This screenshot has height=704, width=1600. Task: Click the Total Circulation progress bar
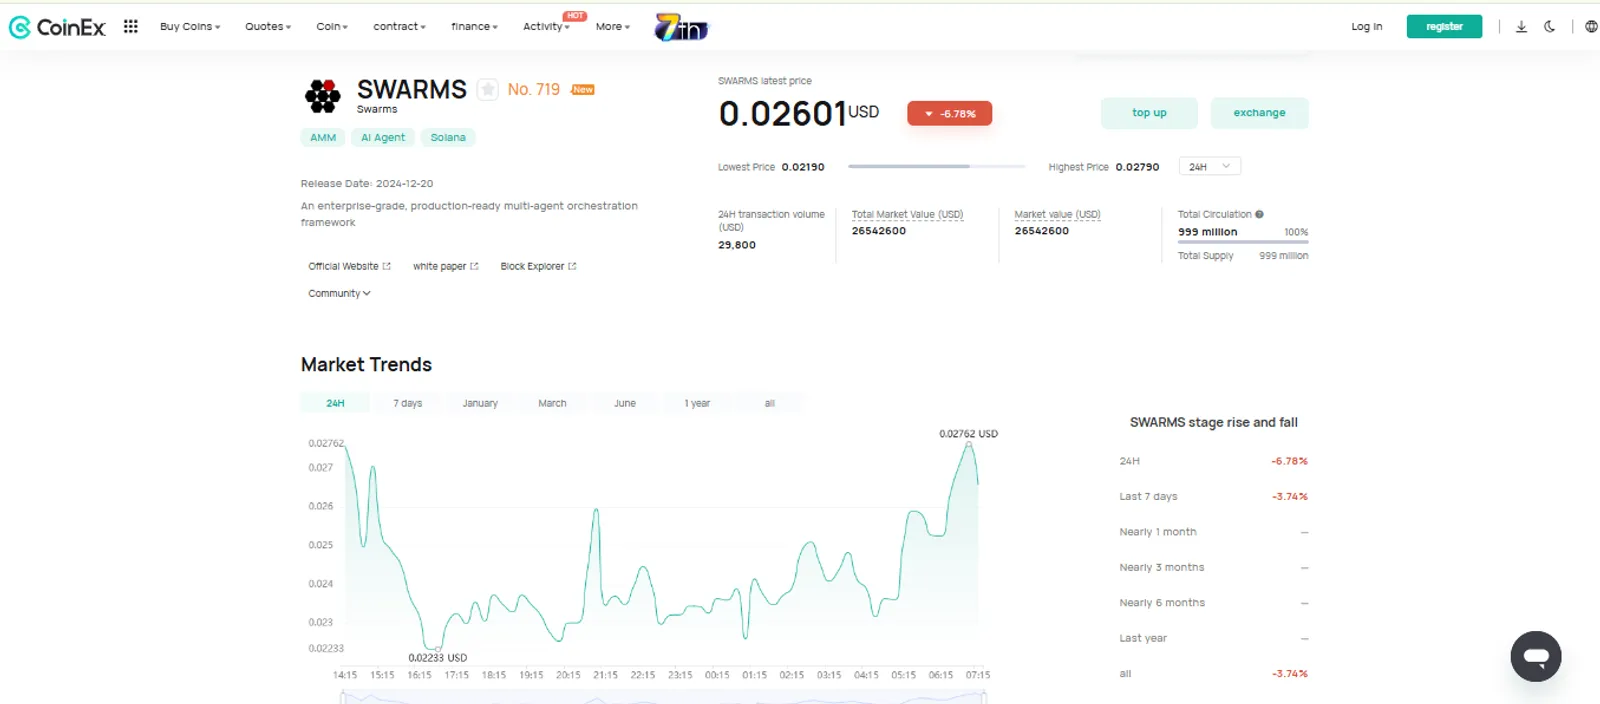click(1243, 242)
